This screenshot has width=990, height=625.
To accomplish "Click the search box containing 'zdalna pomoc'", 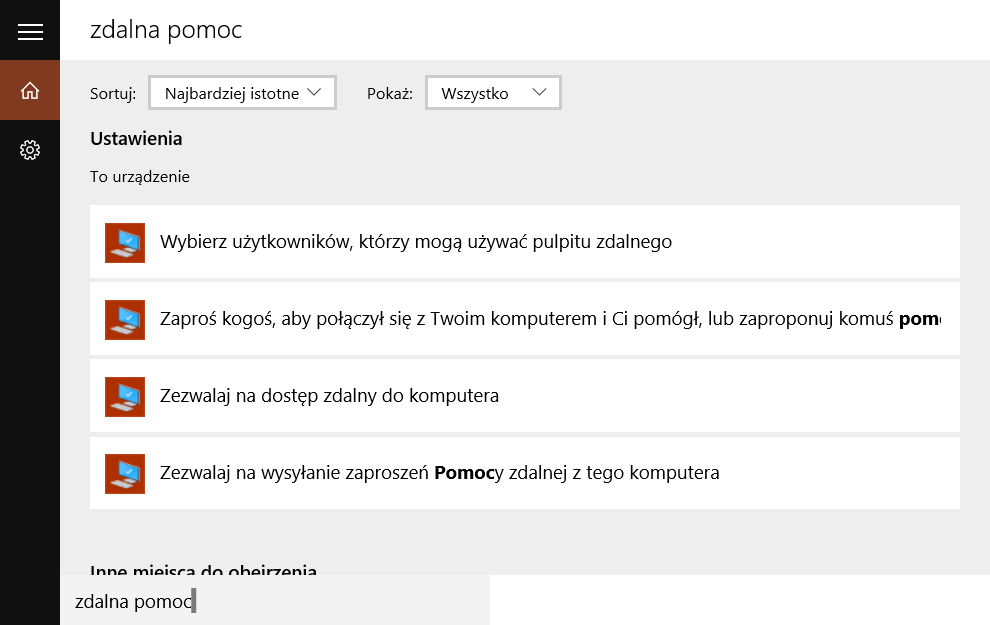I will point(275,602).
